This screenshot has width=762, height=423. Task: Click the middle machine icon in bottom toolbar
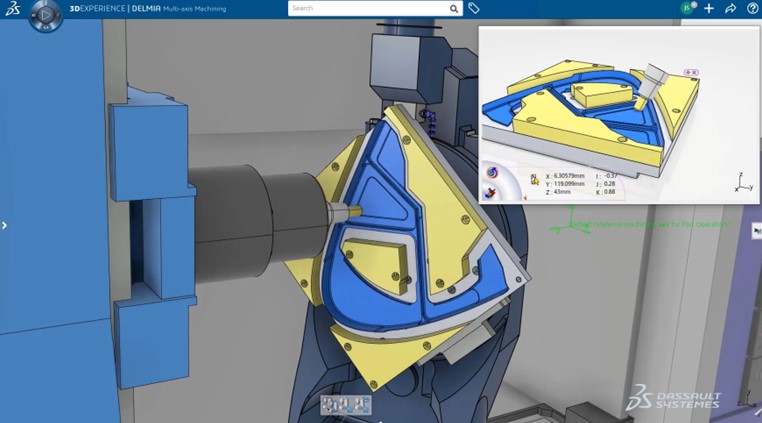point(345,405)
